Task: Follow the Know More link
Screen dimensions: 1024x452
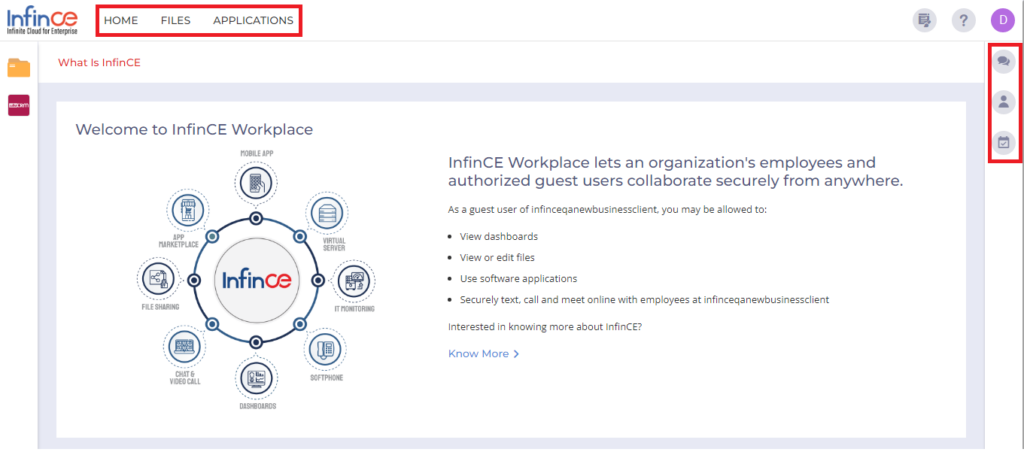Action: [x=483, y=353]
